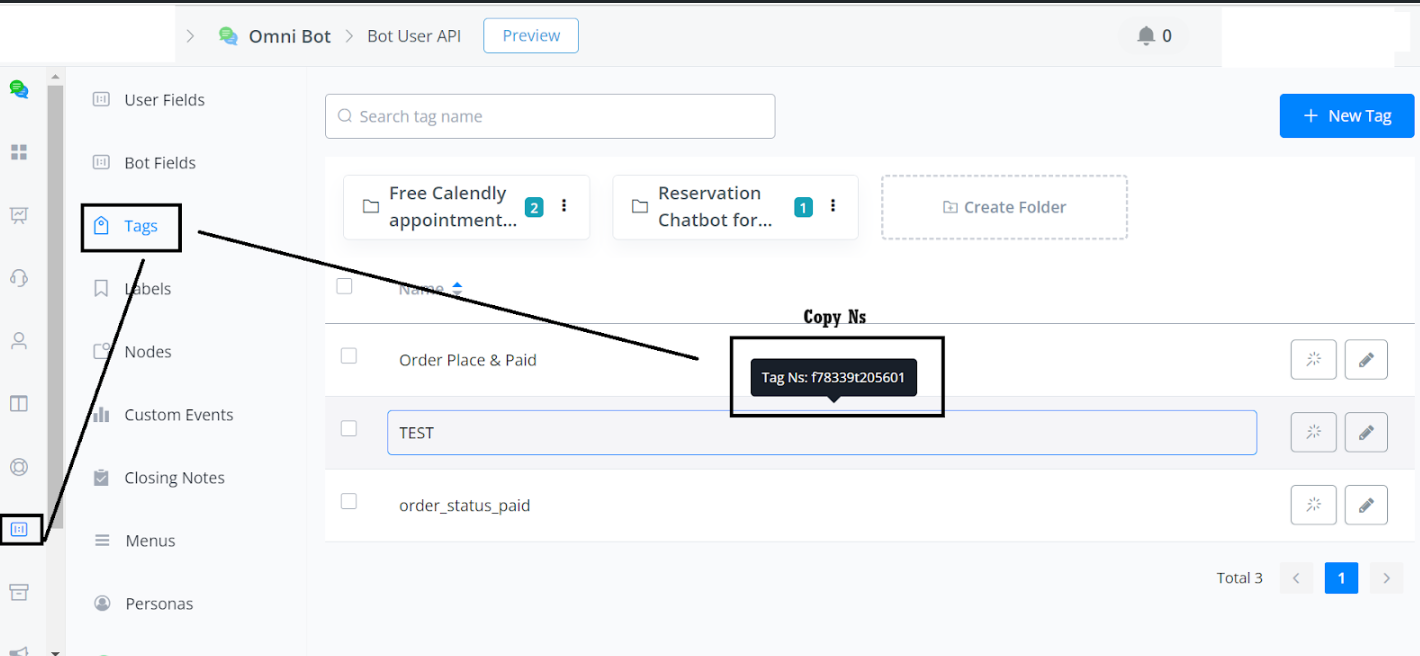Open the contacts person icon in sidebar

pyautogui.click(x=19, y=341)
